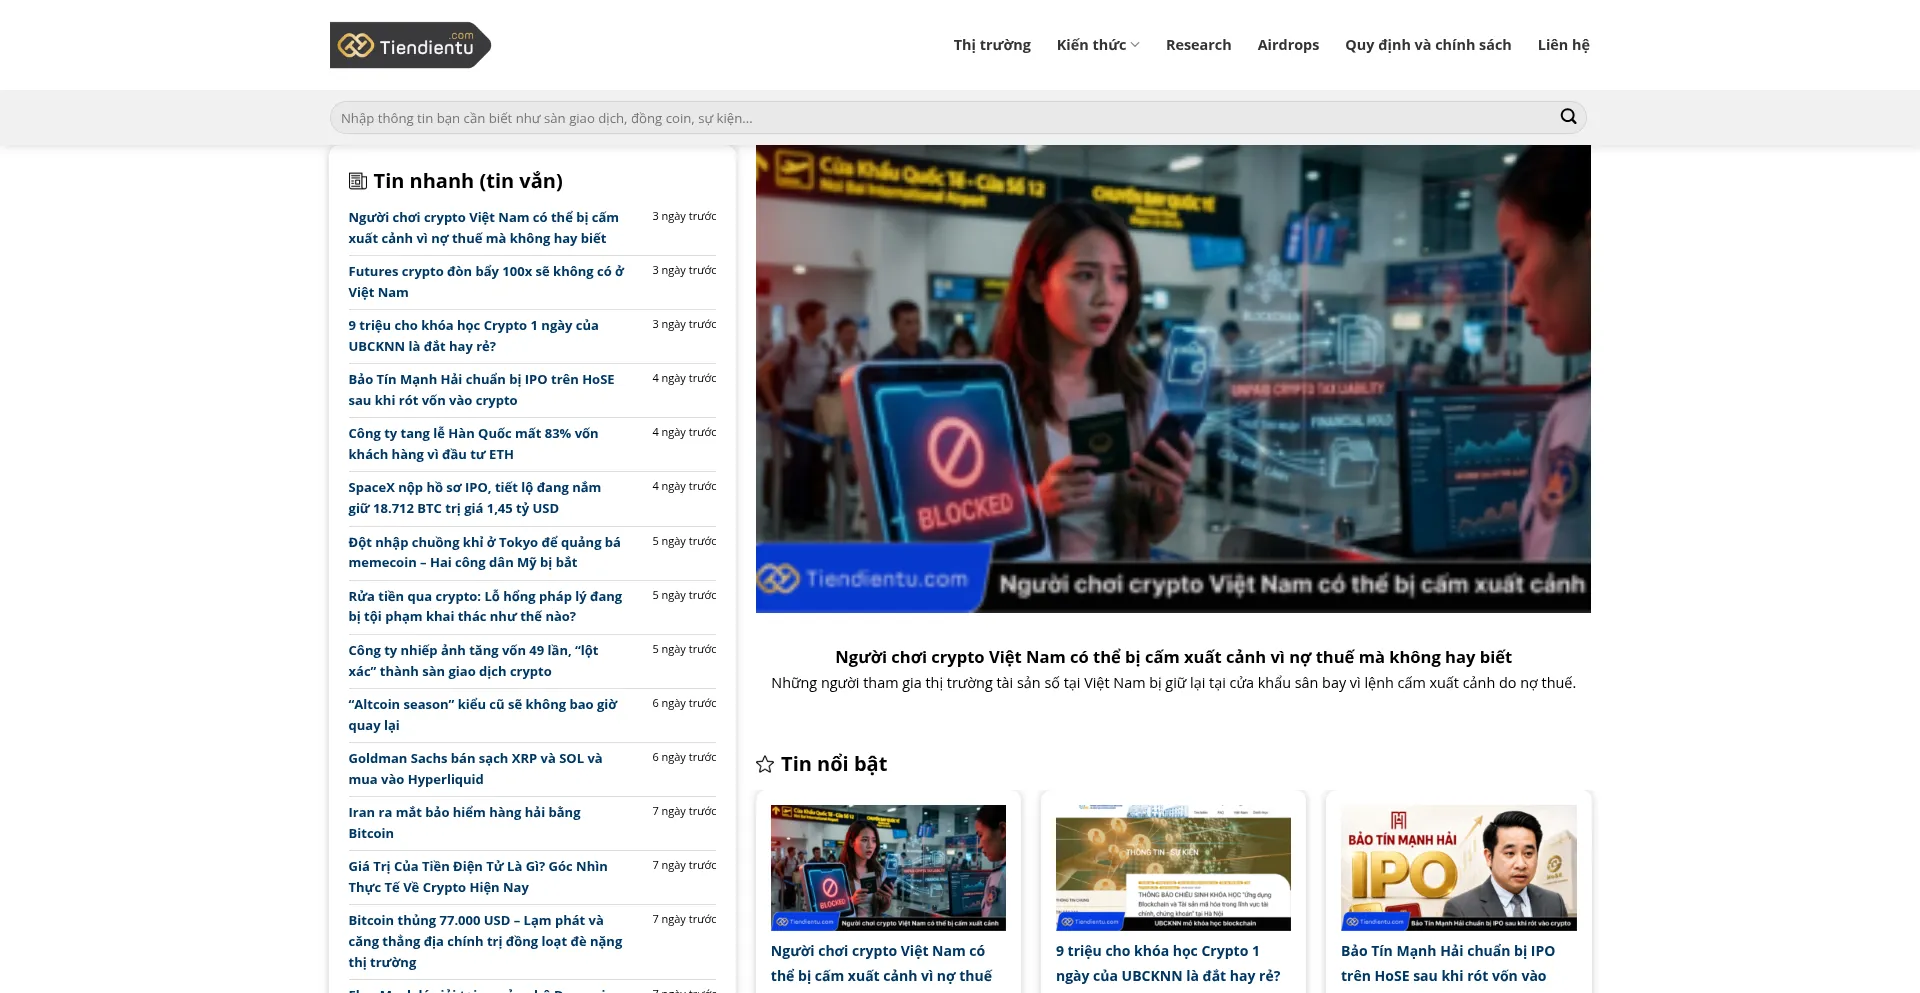
Task: Click the Tiendientu.com logo
Action: (410, 45)
